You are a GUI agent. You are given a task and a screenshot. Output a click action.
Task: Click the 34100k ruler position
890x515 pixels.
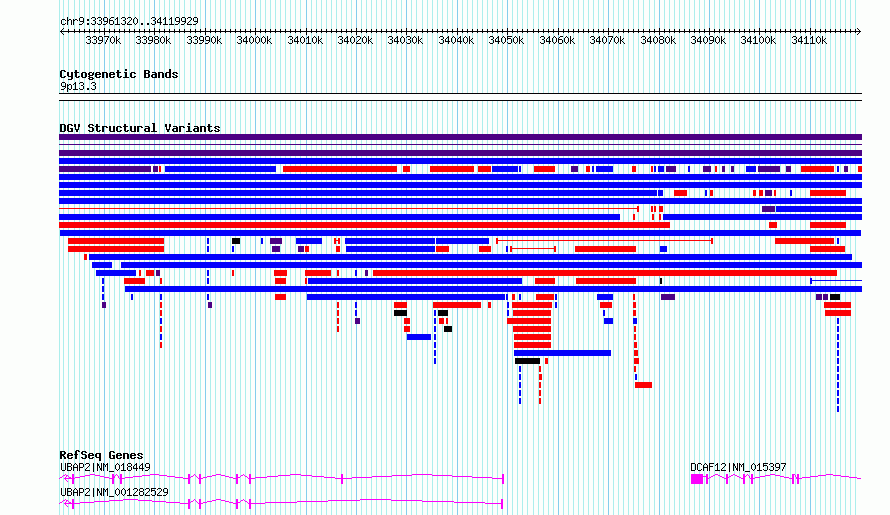(758, 40)
